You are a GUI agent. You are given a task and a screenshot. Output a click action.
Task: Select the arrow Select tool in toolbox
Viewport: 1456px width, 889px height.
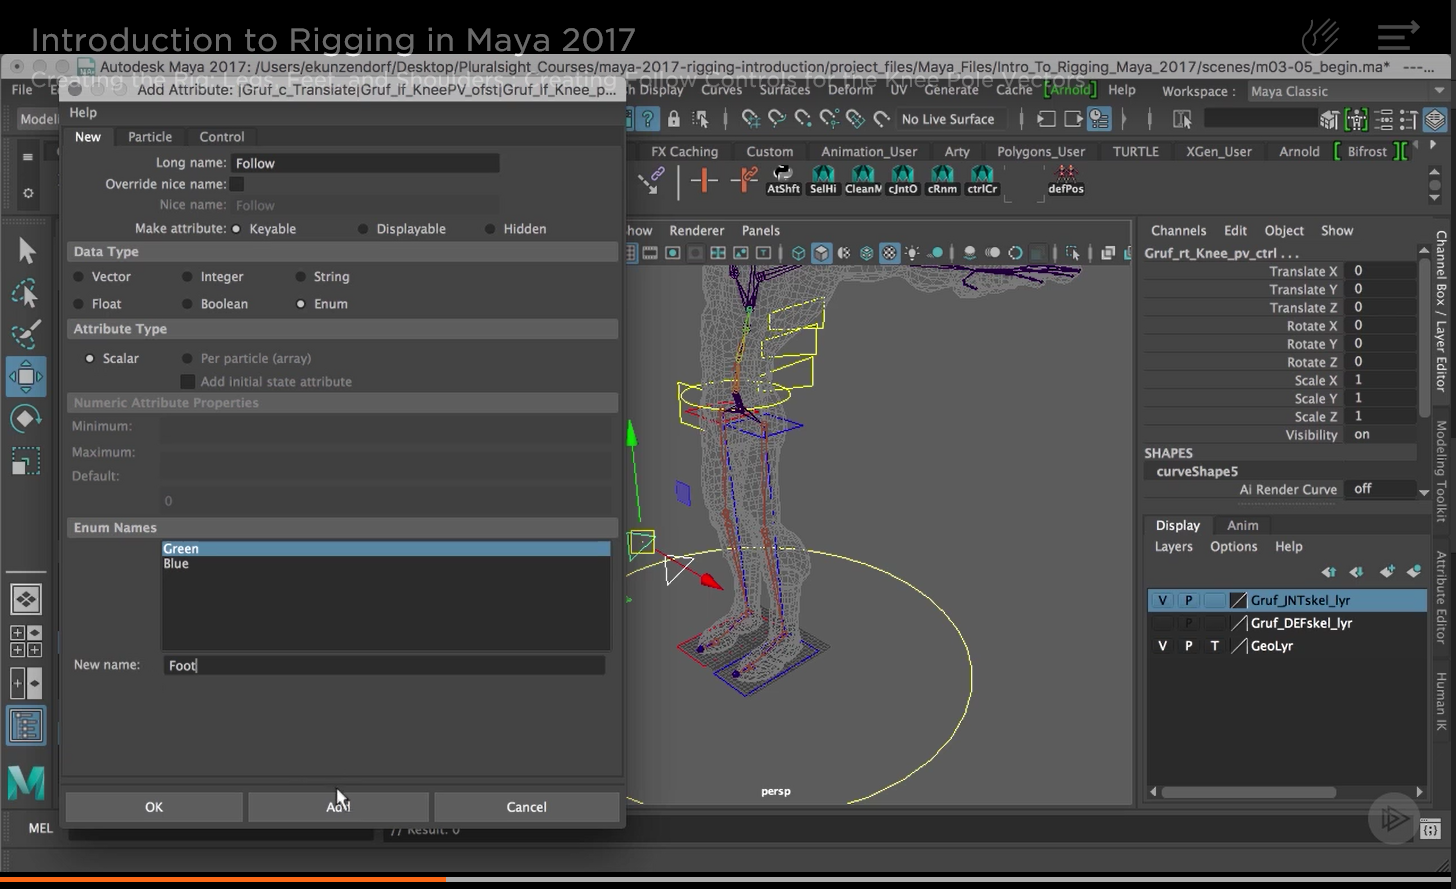tap(26, 250)
